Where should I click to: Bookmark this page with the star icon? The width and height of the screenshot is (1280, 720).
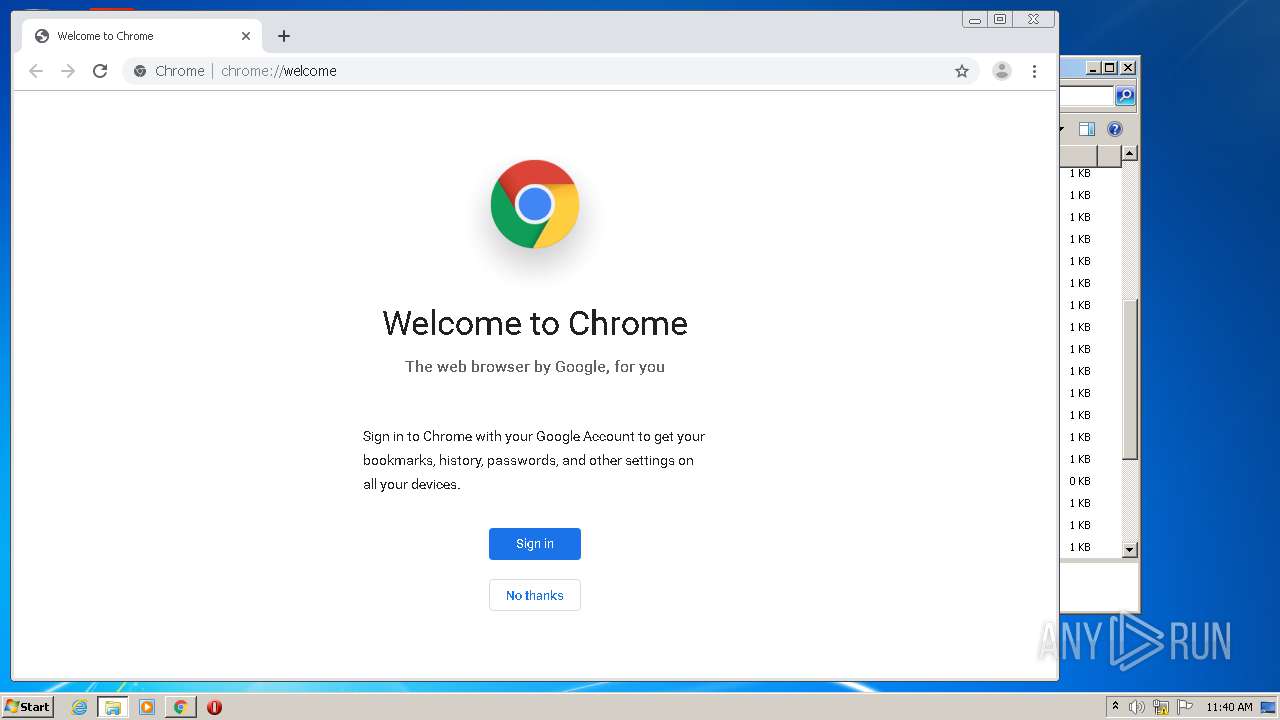[962, 71]
